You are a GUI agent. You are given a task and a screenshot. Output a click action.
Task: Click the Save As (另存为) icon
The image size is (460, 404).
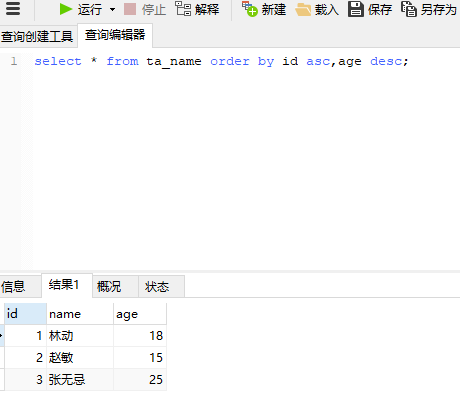point(409,9)
